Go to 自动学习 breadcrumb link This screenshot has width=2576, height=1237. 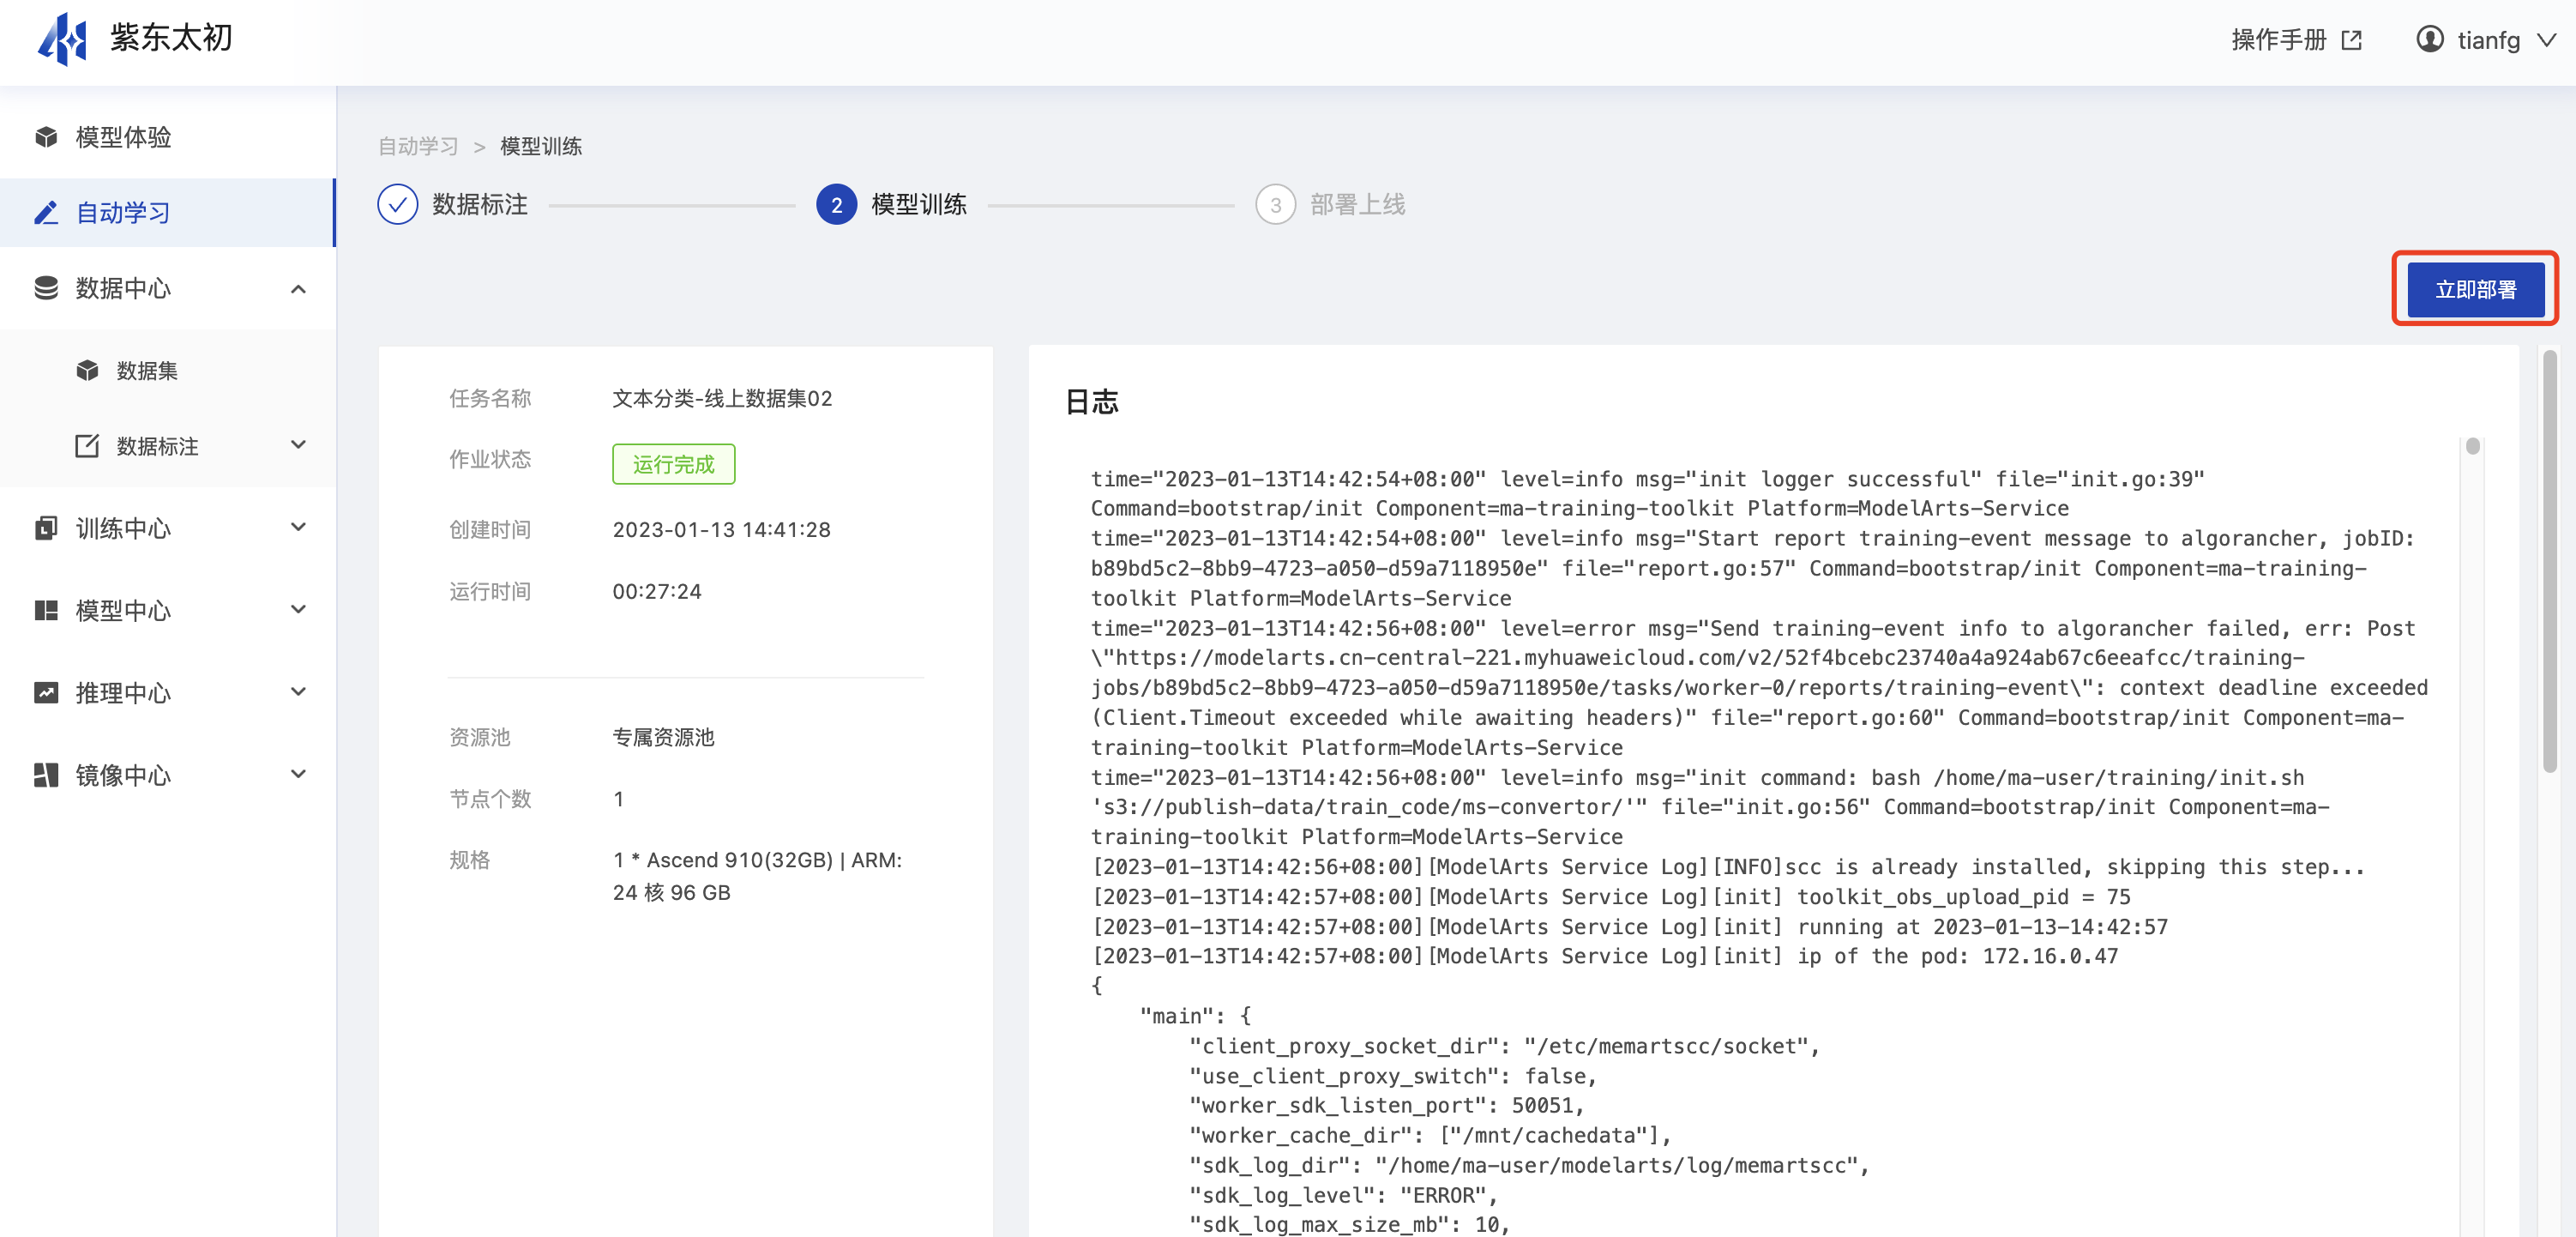(418, 146)
